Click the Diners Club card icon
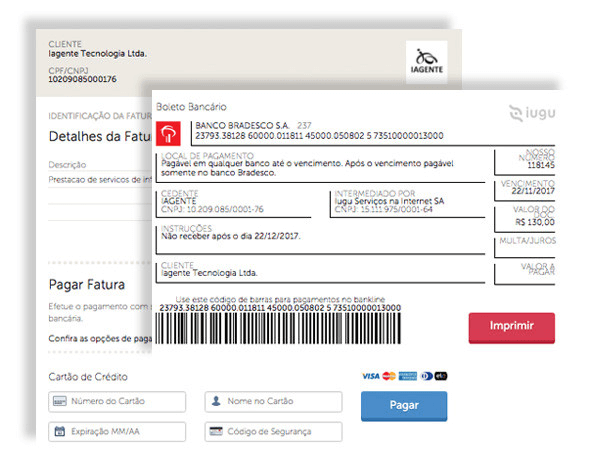 pyautogui.click(x=425, y=376)
